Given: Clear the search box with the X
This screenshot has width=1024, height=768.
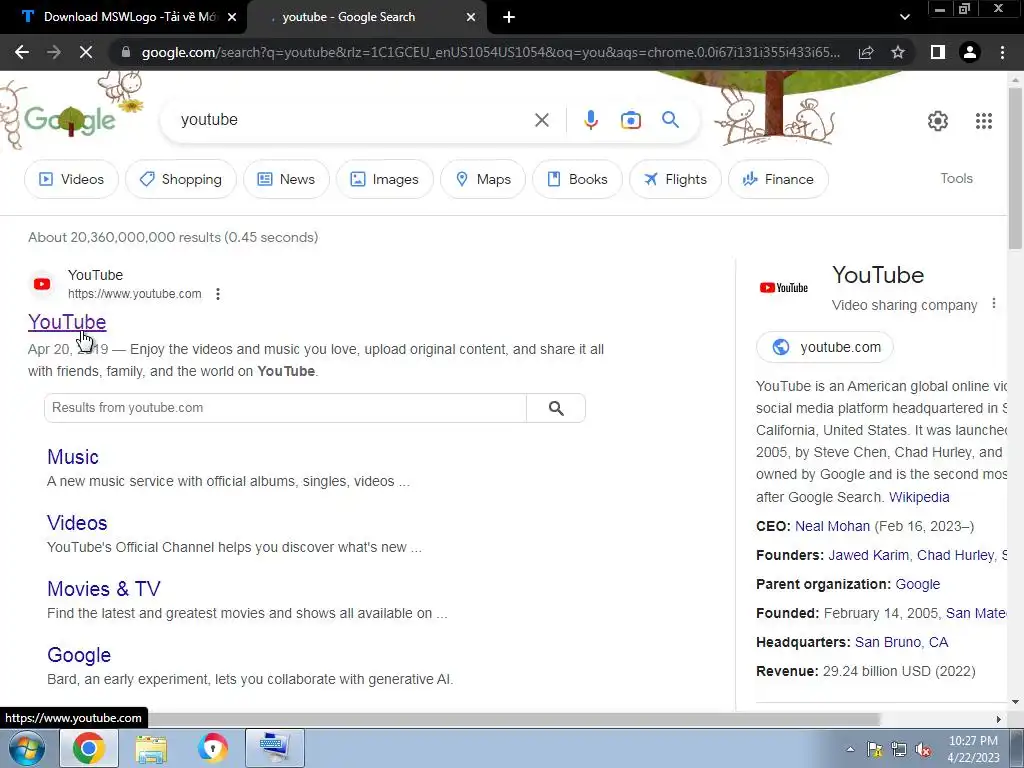Looking at the screenshot, I should [541, 120].
